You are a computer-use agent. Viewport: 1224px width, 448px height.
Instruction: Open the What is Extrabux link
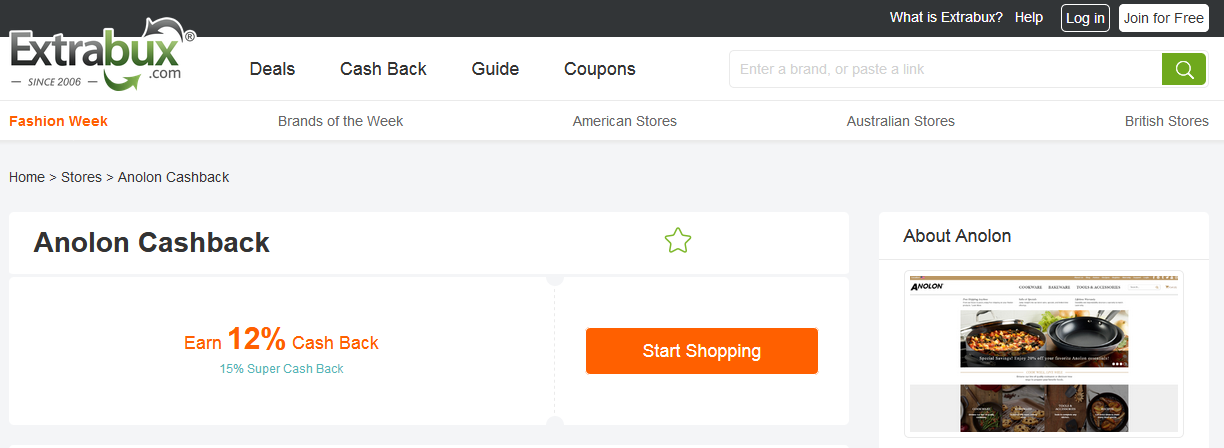coord(946,18)
